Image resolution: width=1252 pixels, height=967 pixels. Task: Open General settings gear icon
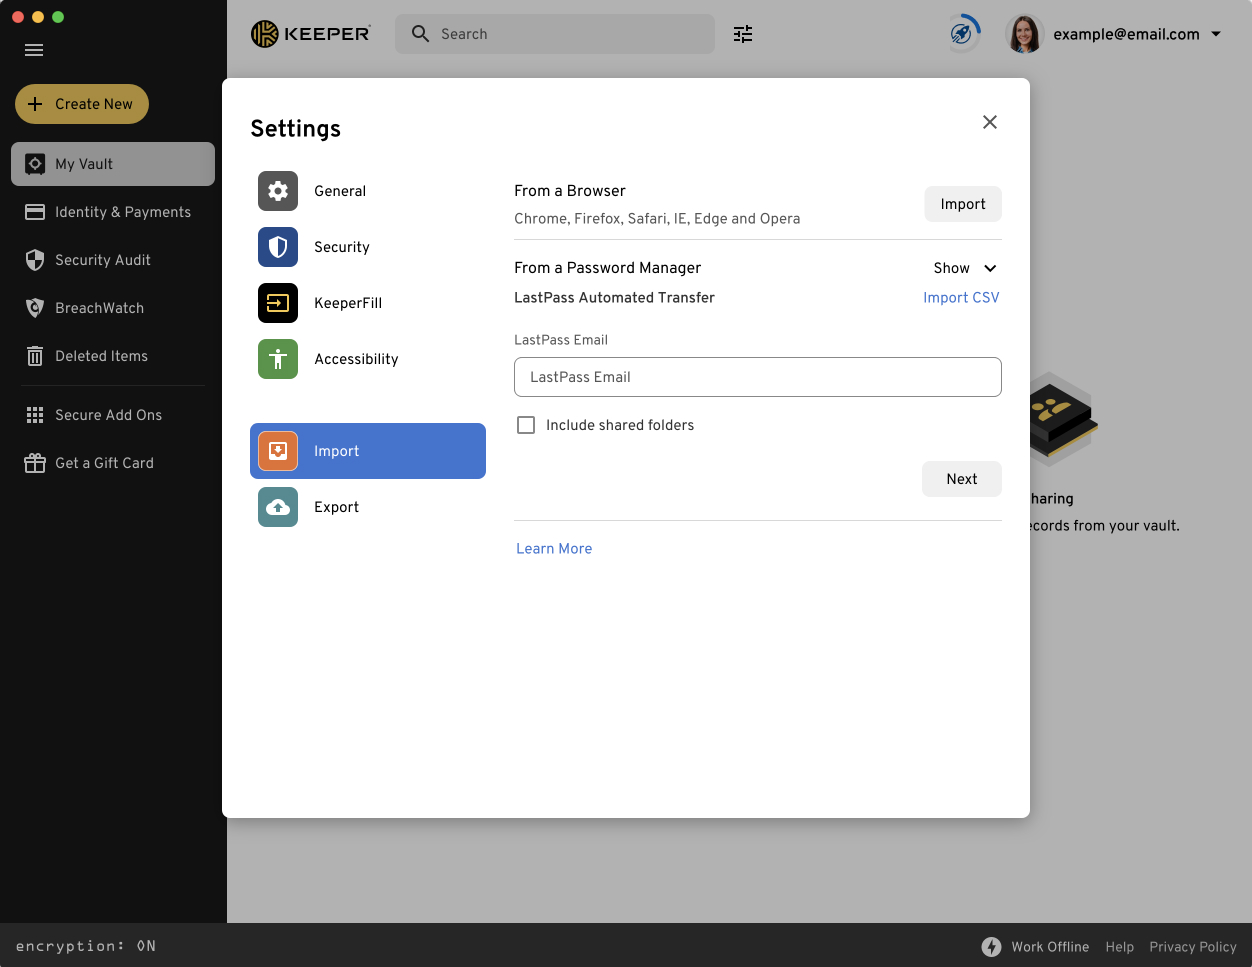(x=278, y=191)
